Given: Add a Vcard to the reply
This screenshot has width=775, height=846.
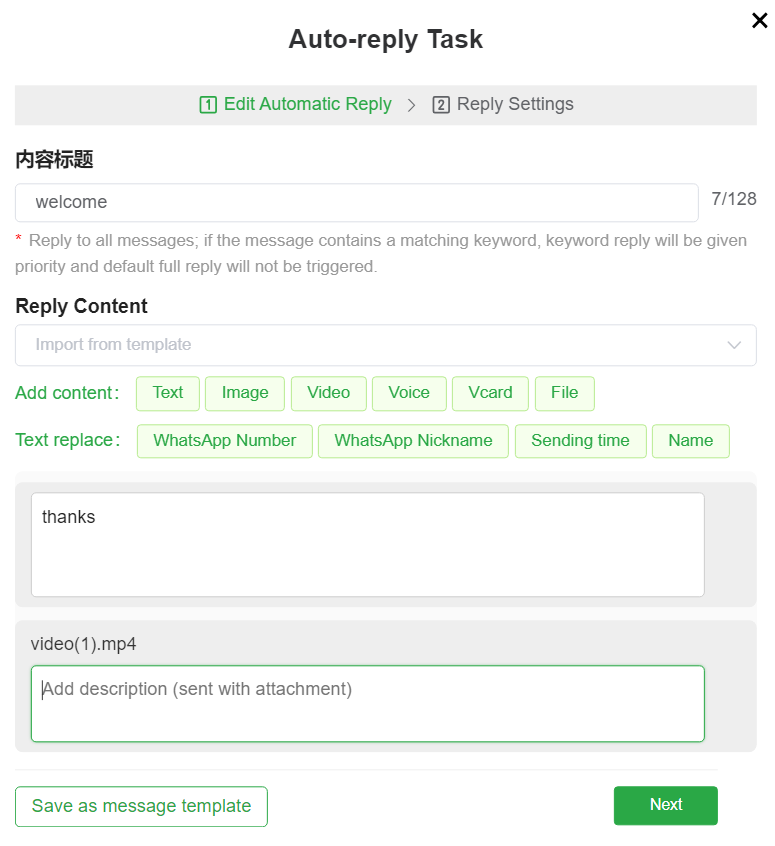Looking at the screenshot, I should 490,393.
